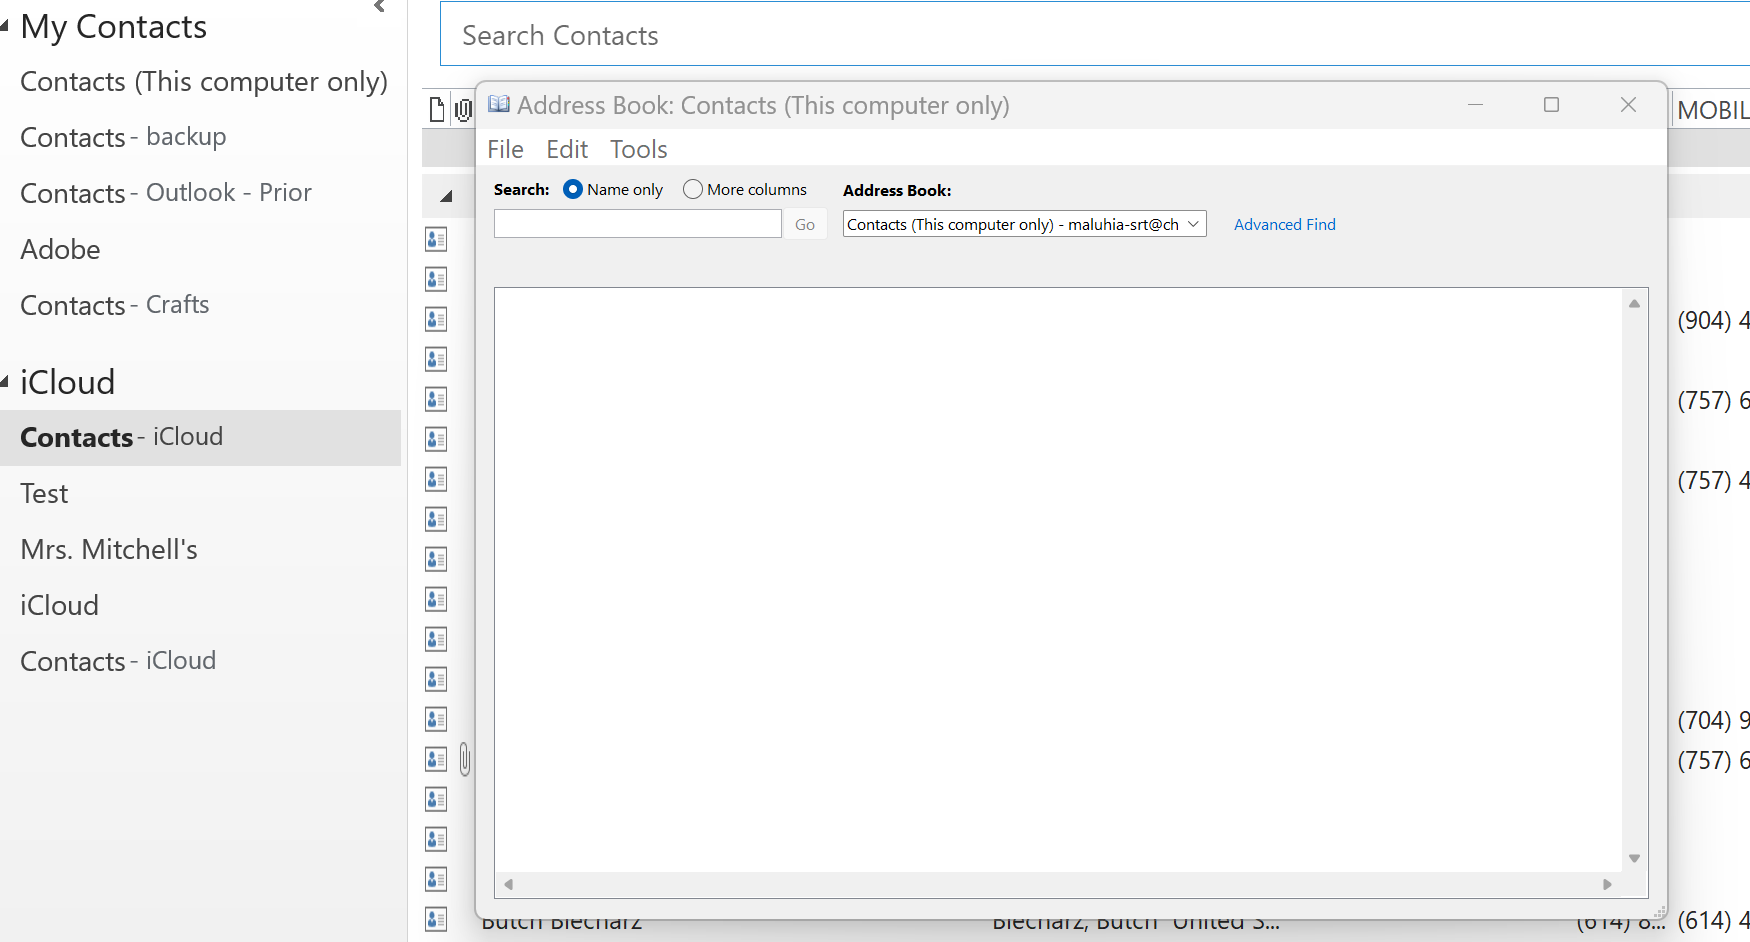Click the MOBIL column header
This screenshot has height=942, width=1750.
pos(1712,110)
